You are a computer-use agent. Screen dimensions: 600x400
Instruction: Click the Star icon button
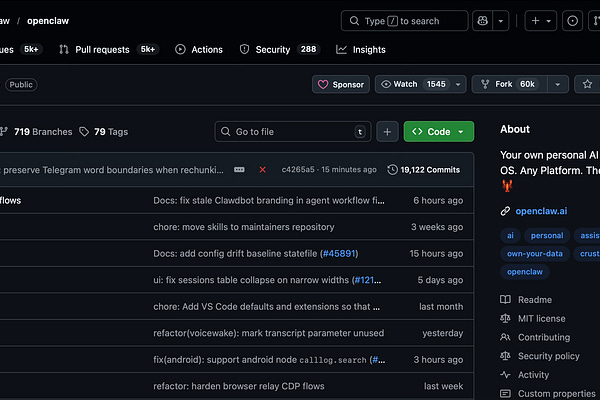(x=587, y=84)
